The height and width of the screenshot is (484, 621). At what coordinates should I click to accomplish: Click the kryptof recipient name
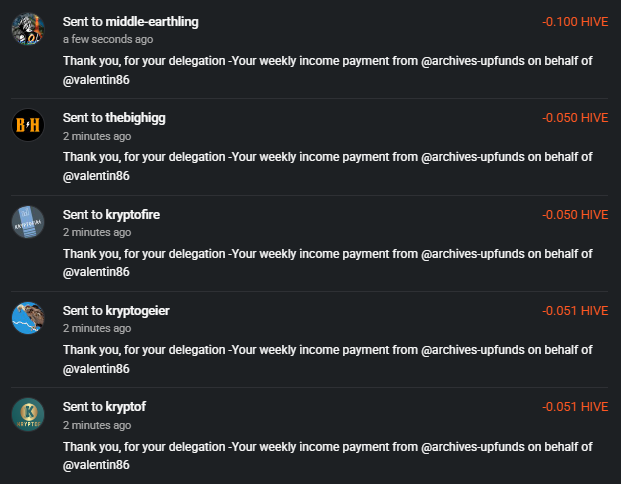[126, 406]
